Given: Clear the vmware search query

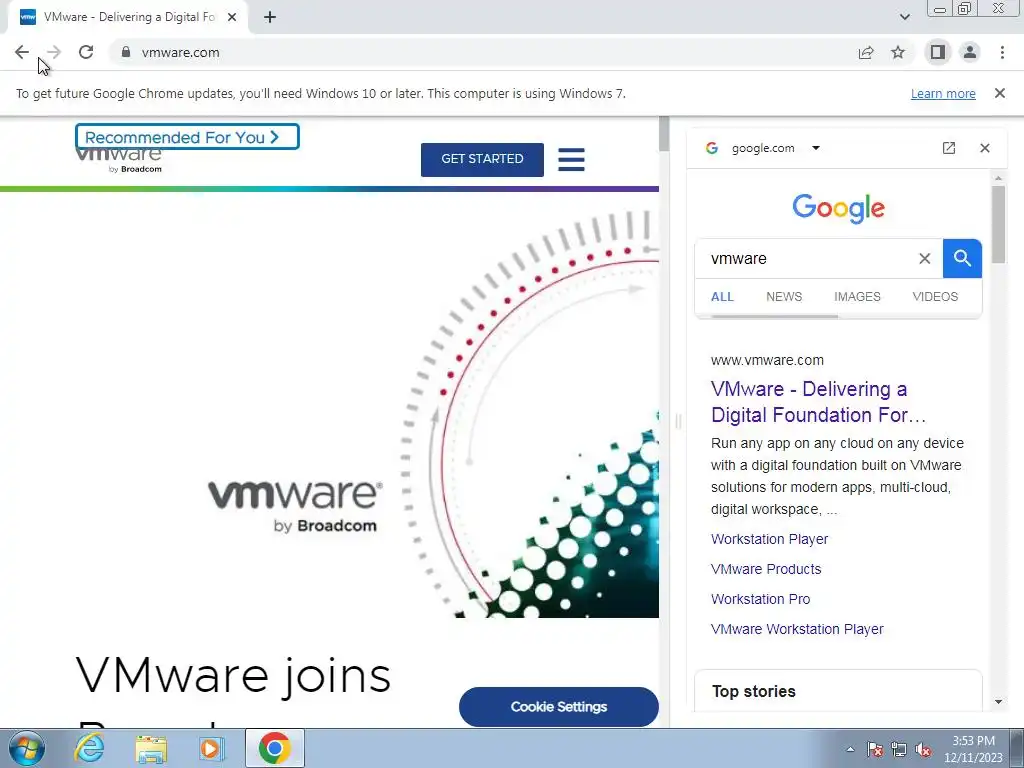Looking at the screenshot, I should (x=925, y=259).
